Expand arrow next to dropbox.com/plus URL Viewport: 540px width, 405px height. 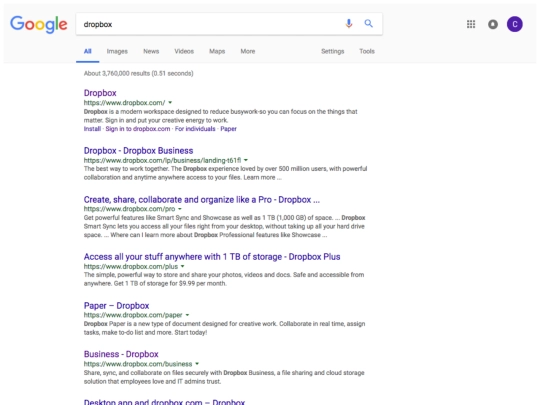click(183, 266)
